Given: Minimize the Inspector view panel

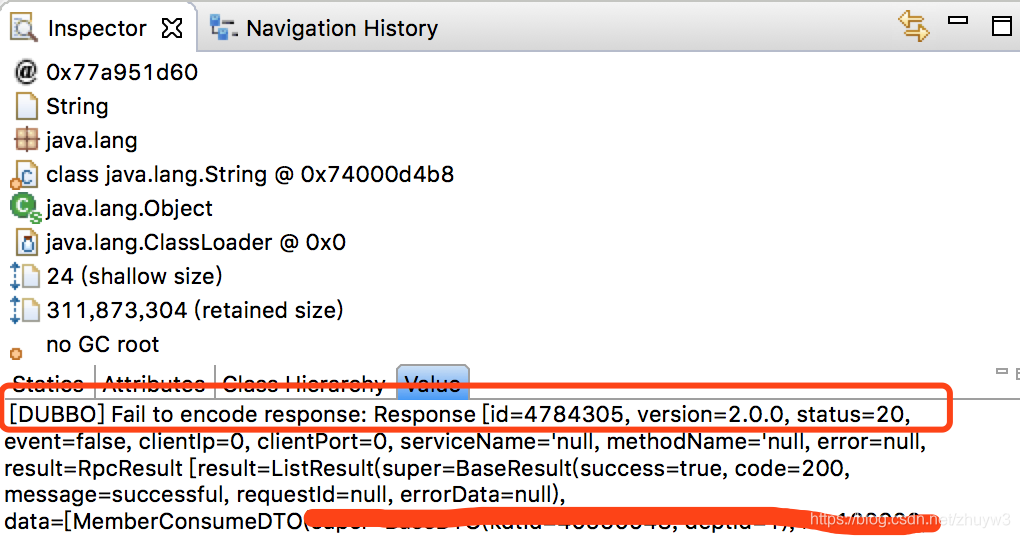Looking at the screenshot, I should (x=958, y=21).
